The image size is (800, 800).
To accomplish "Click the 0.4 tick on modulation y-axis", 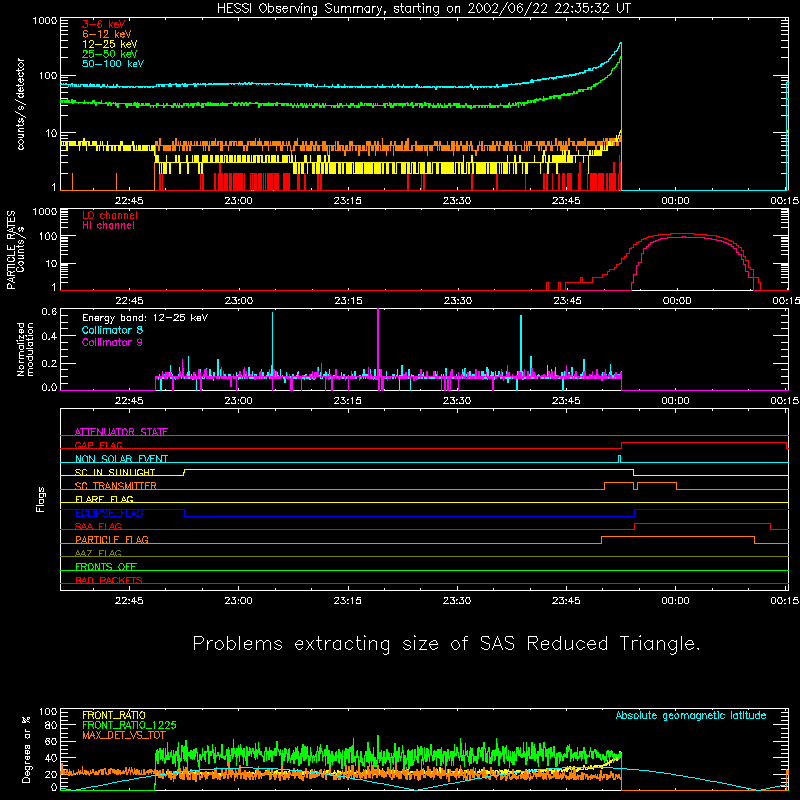I will [x=49, y=336].
